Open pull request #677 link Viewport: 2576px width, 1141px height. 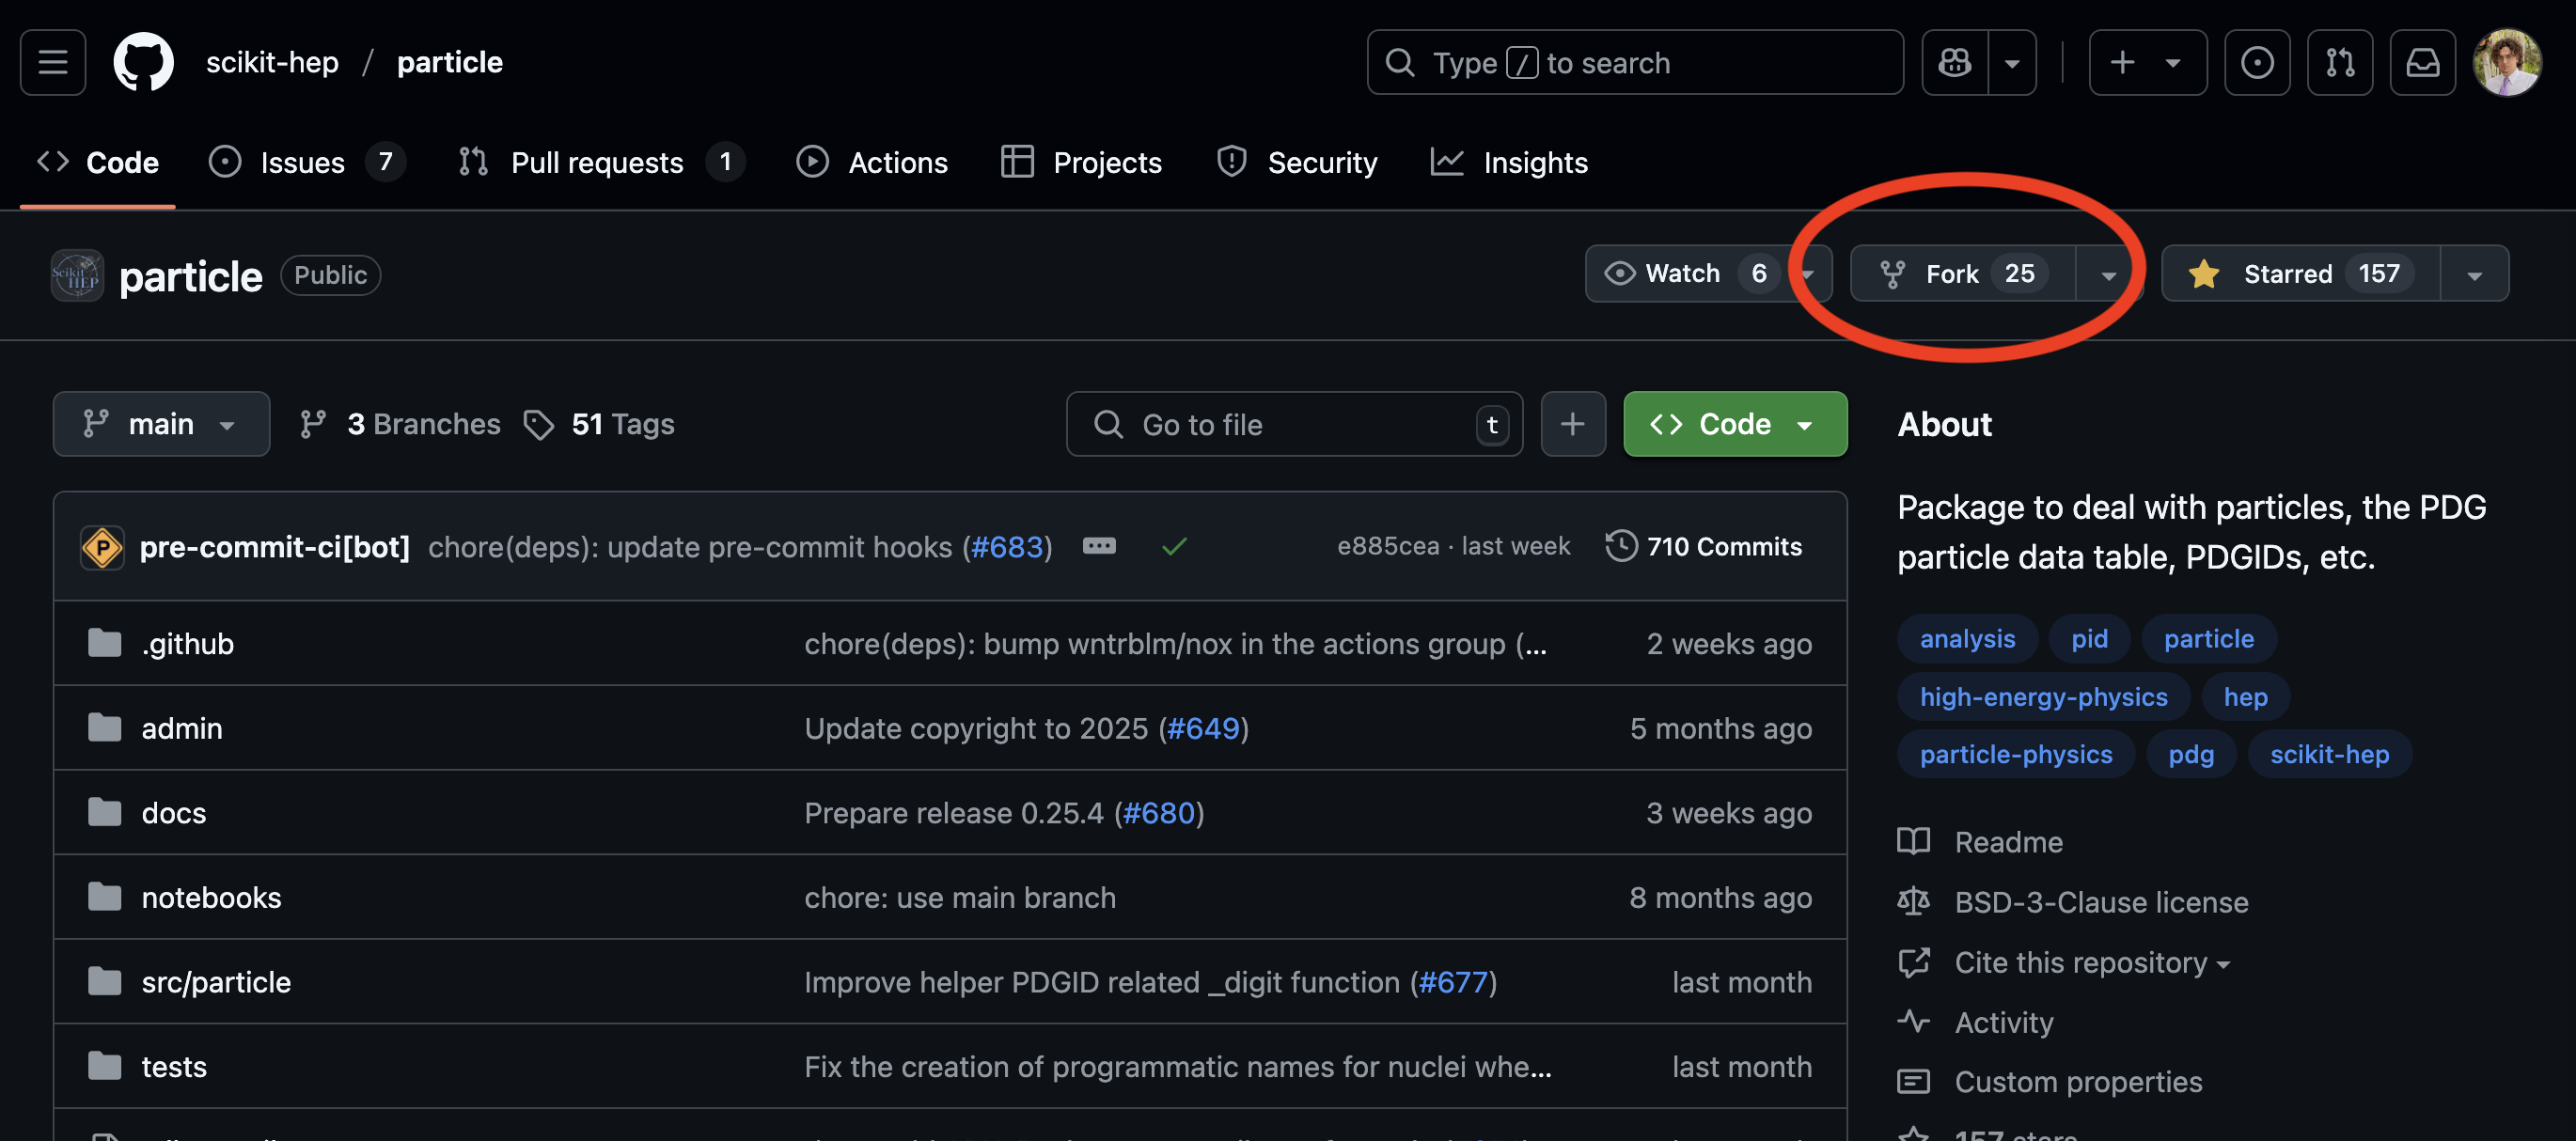point(1453,982)
